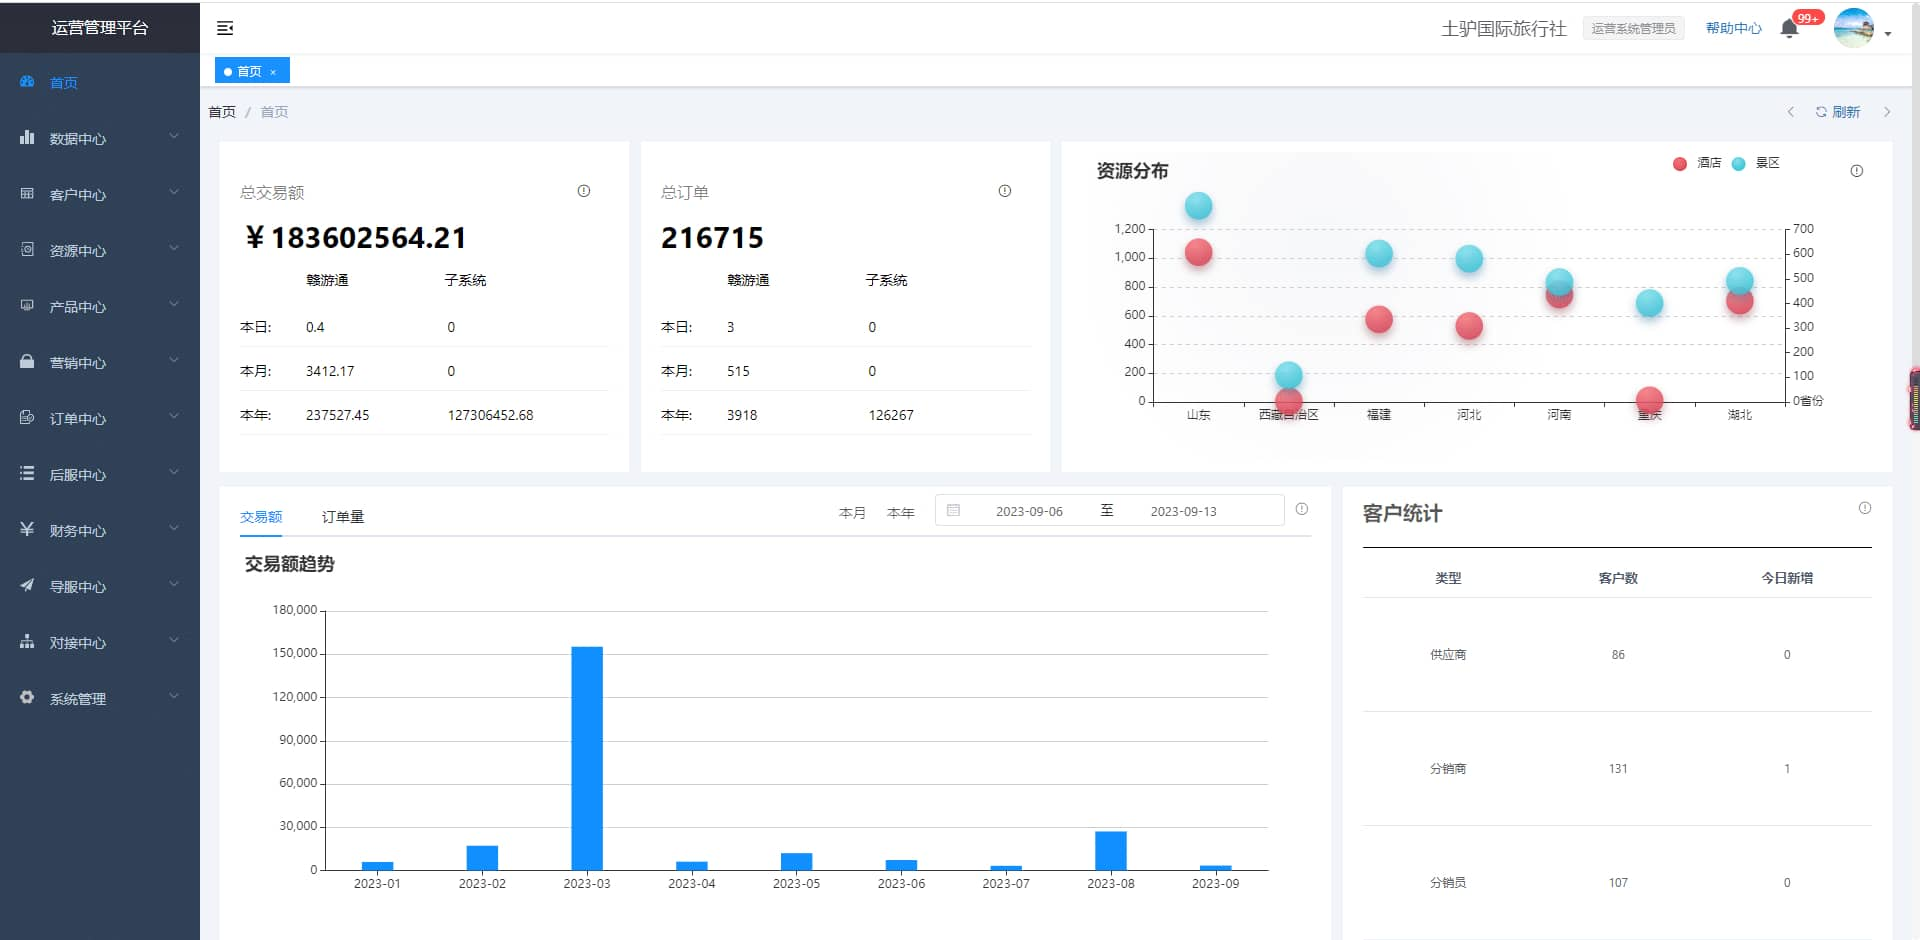
Task: Expand the 客户中心 menu chevron
Action: (x=174, y=192)
